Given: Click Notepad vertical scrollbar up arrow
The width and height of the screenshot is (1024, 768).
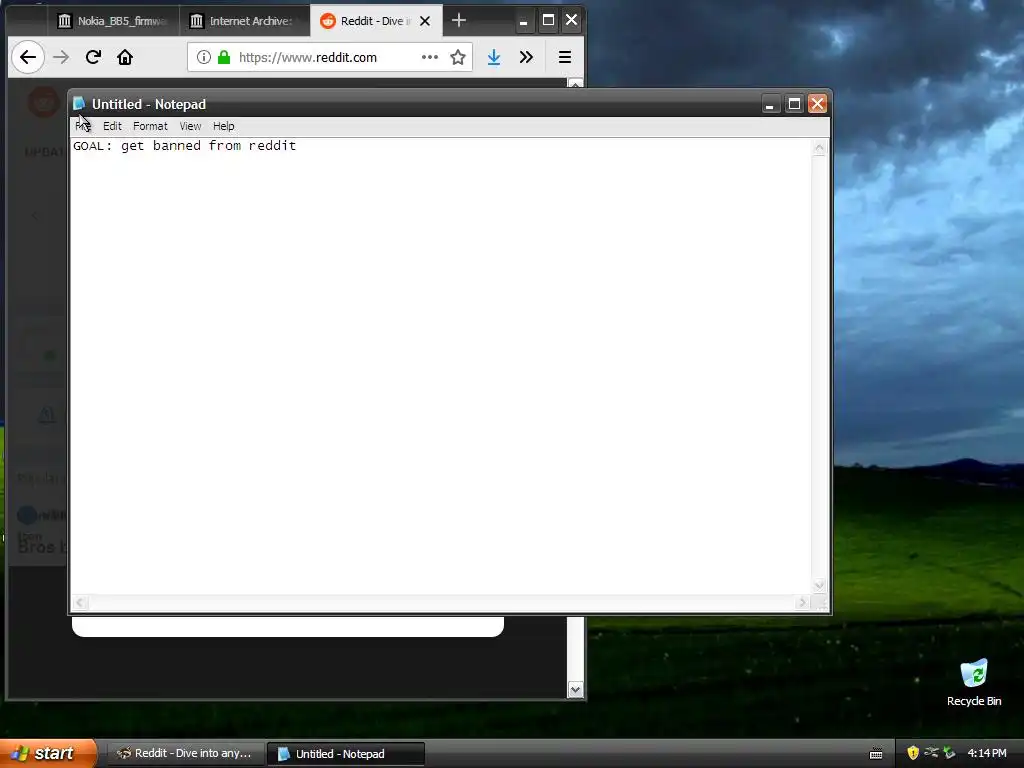Looking at the screenshot, I should tap(819, 148).
